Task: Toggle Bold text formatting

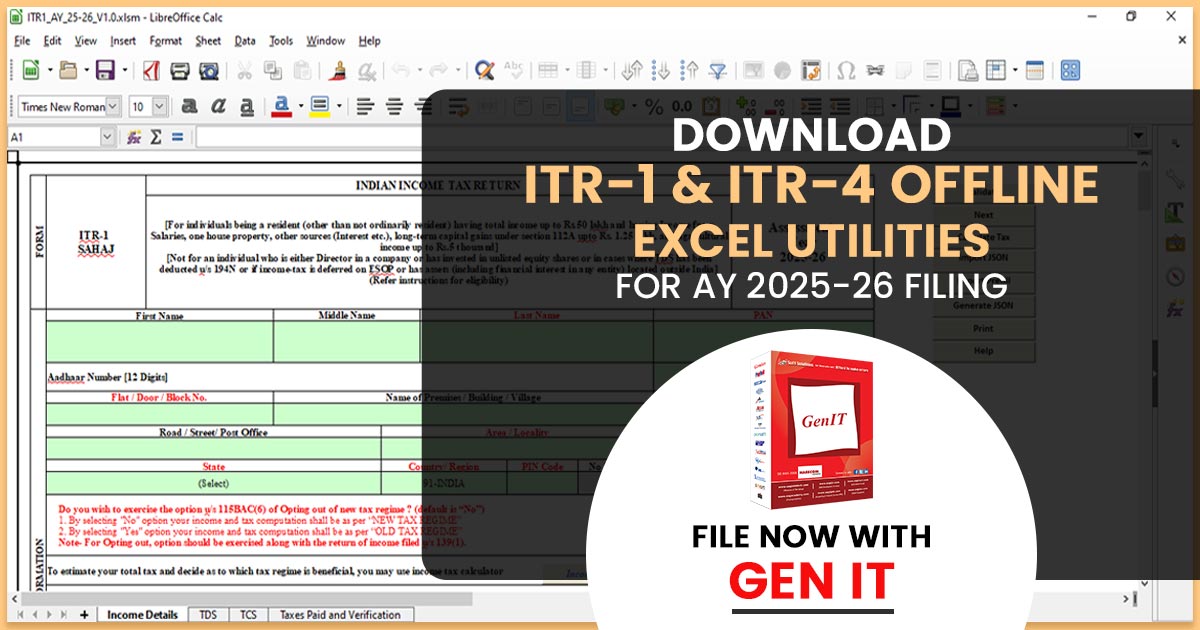Action: pos(189,106)
